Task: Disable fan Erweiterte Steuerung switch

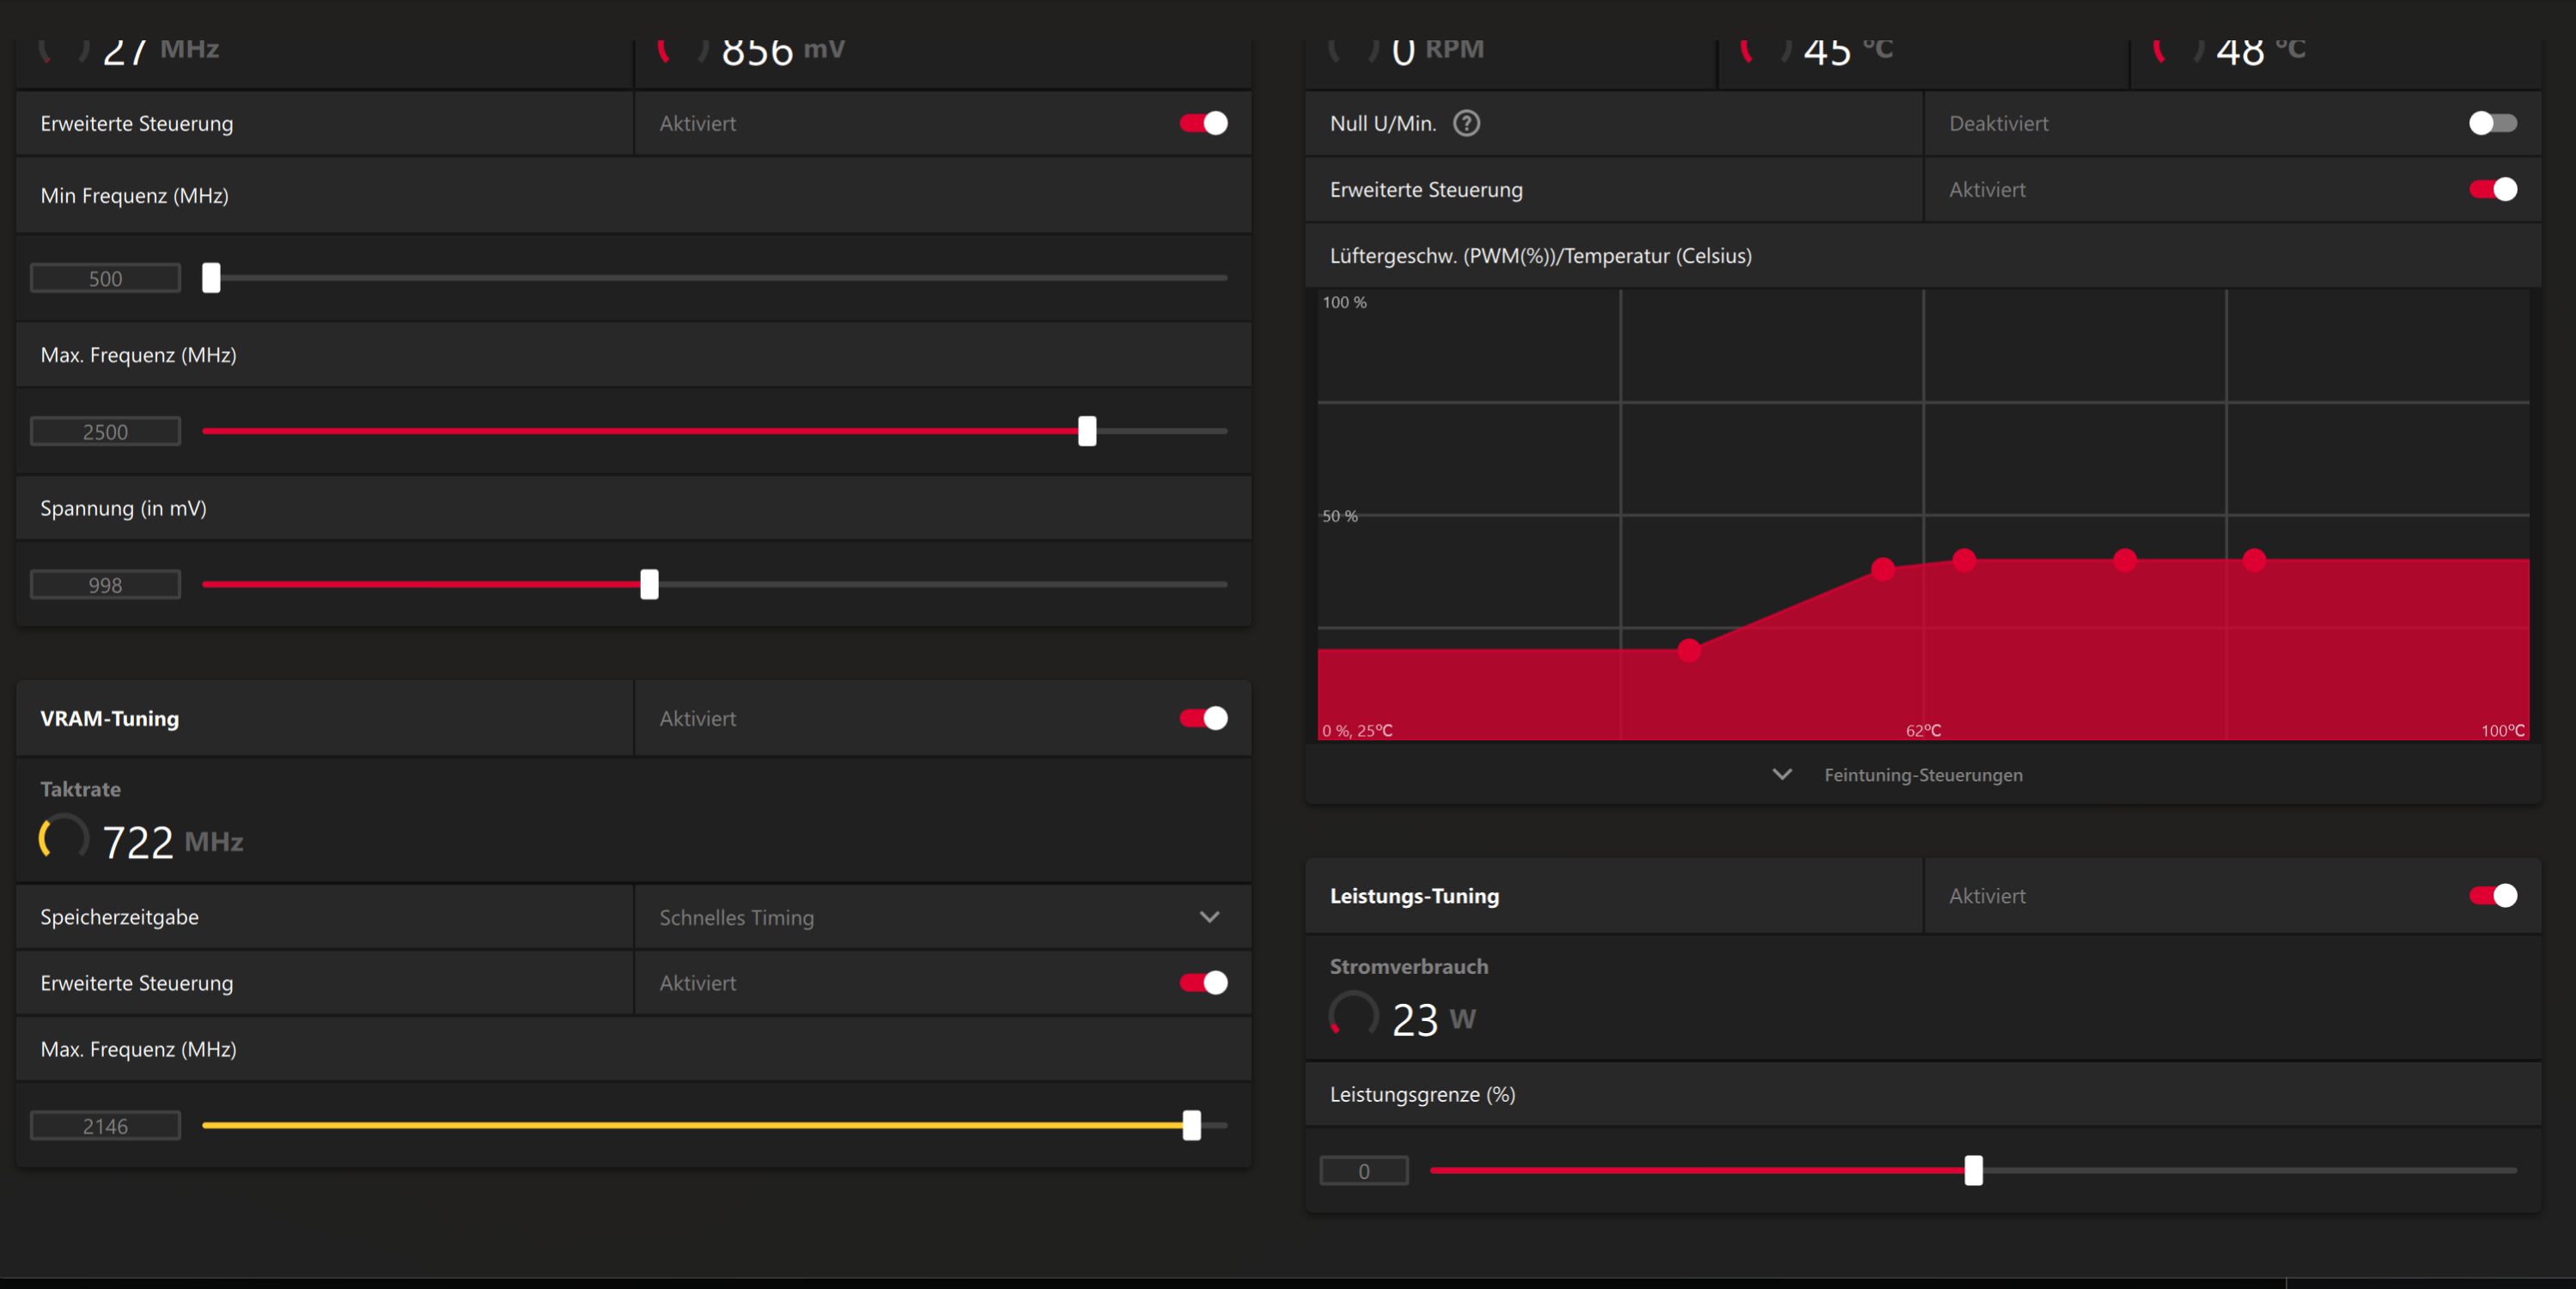Action: pos(2491,189)
